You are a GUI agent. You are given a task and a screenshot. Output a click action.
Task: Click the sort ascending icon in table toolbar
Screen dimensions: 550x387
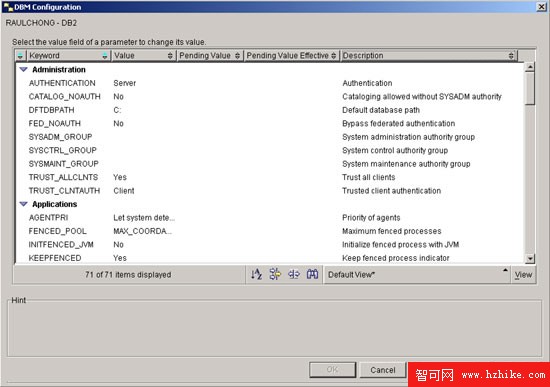click(x=256, y=274)
